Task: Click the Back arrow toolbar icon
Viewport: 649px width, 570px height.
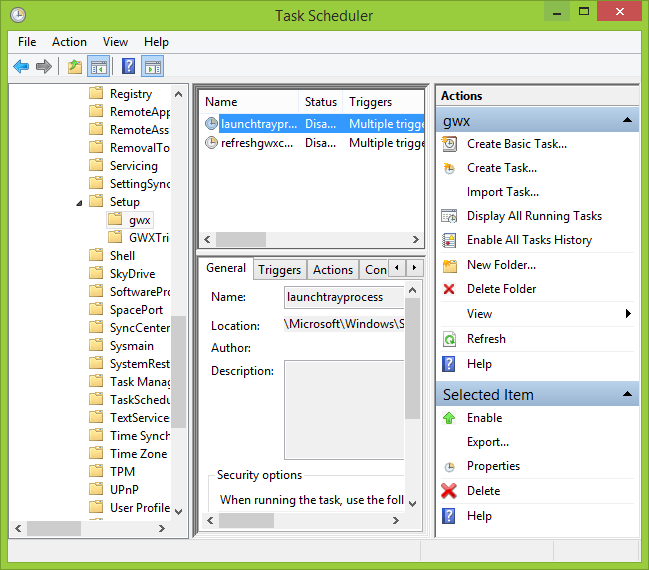Action: tap(21, 66)
